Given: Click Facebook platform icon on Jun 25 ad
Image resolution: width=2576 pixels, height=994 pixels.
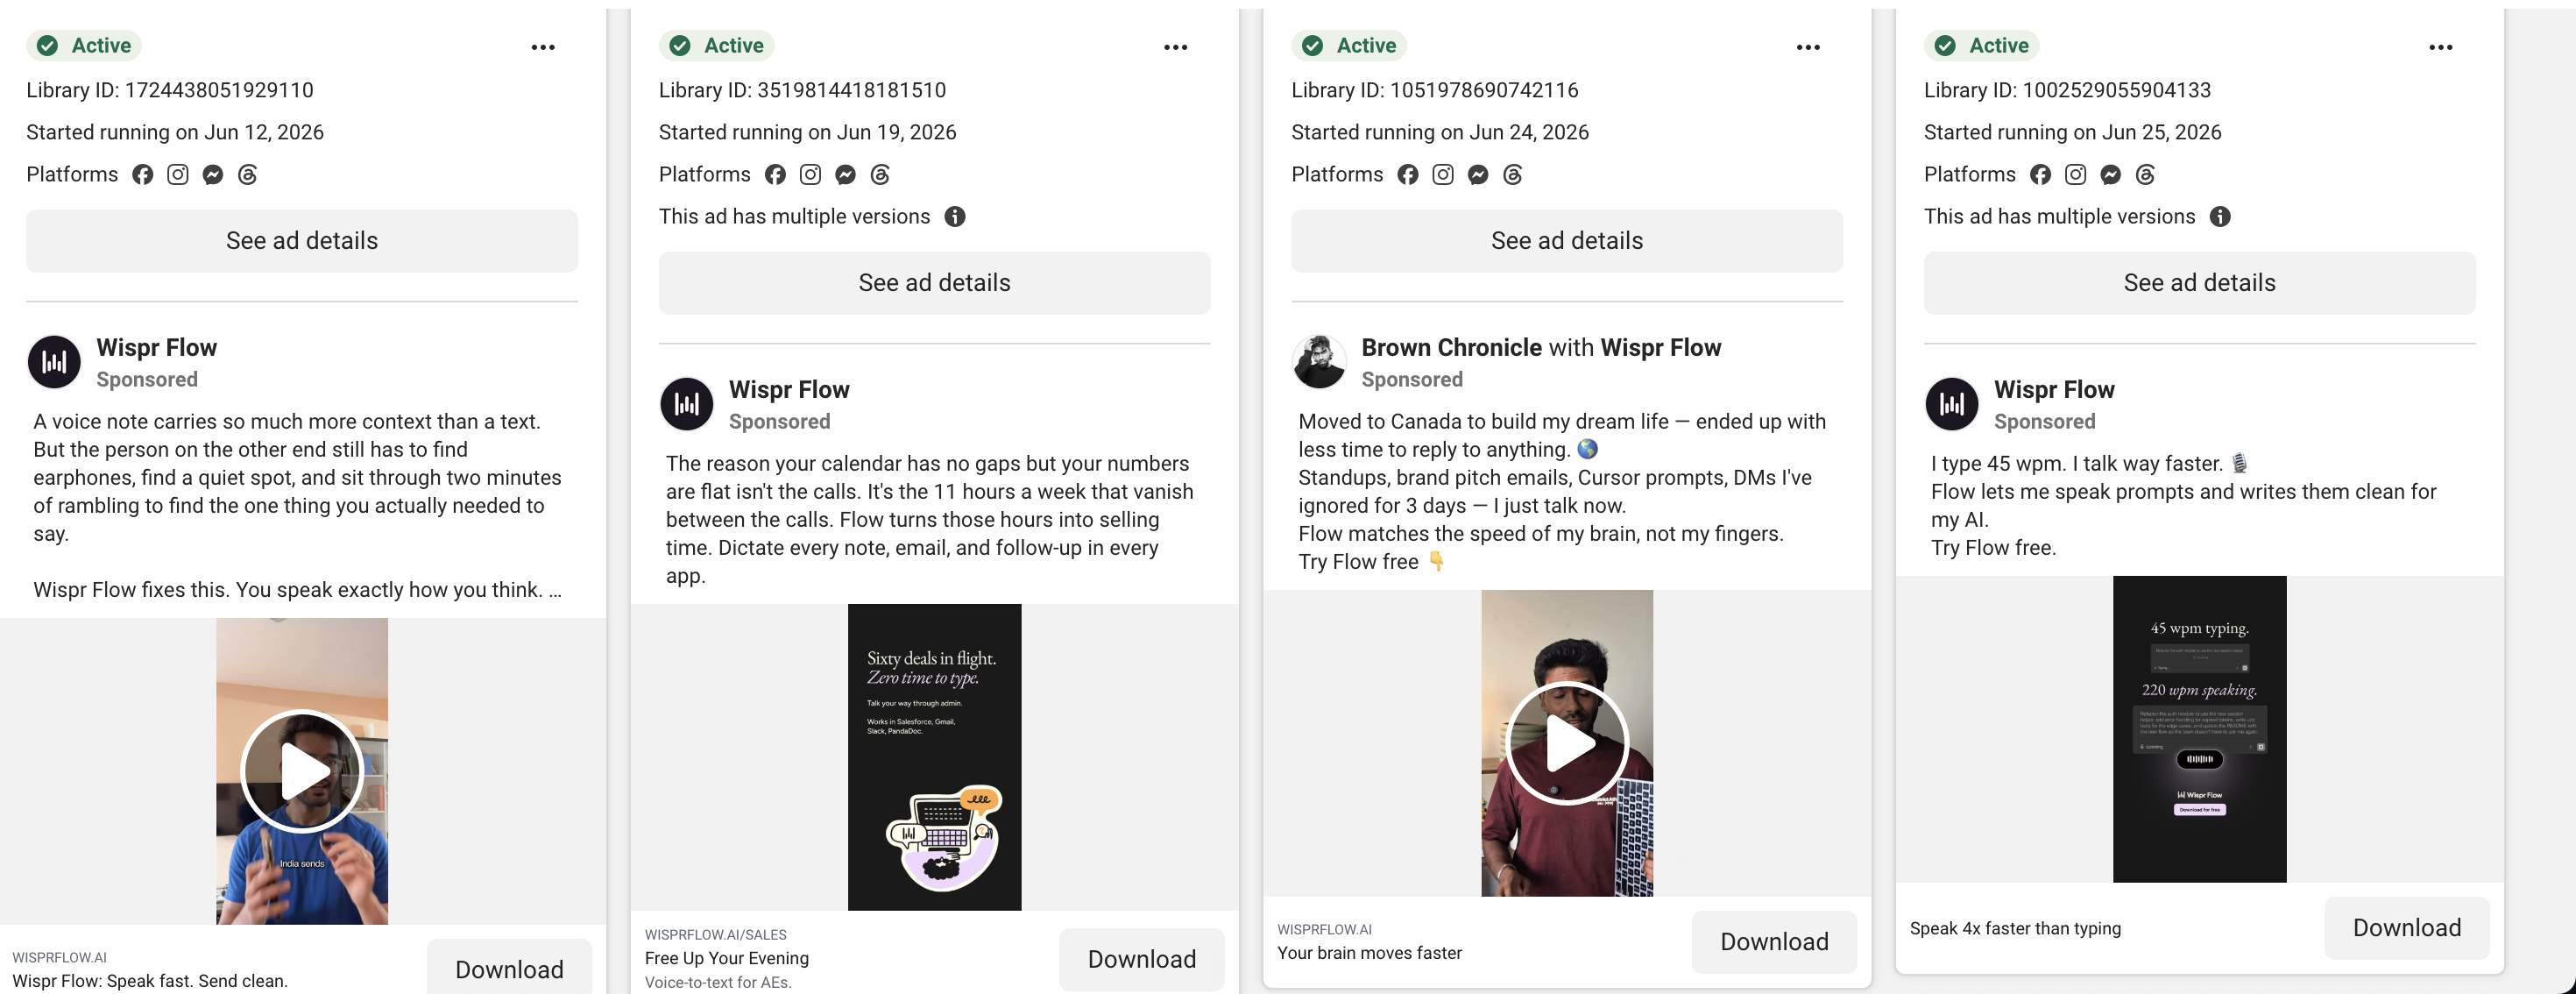Looking at the screenshot, I should (2041, 175).
